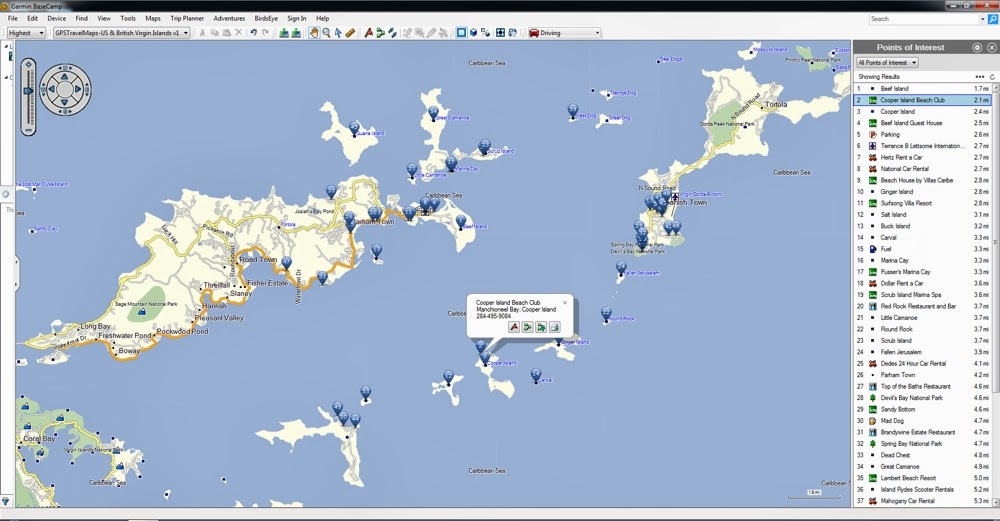Open All Points of Interest category dropdown
The image size is (1000, 521).
pos(887,62)
